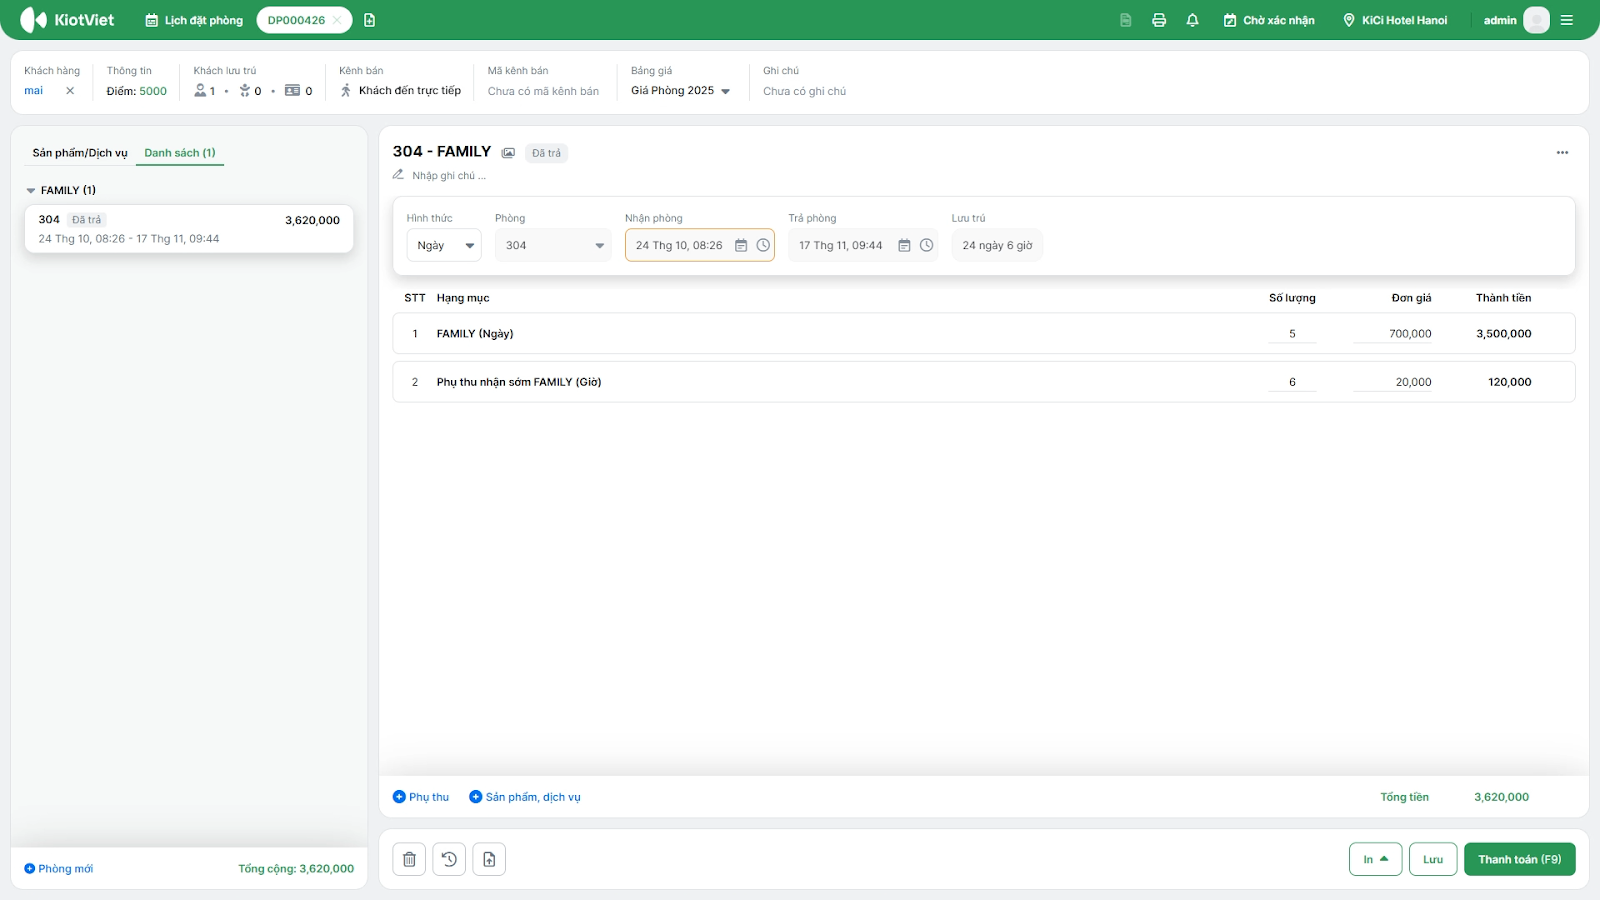The height and width of the screenshot is (900, 1600).
Task: Open the booking history clock icon
Action: coord(449,859)
